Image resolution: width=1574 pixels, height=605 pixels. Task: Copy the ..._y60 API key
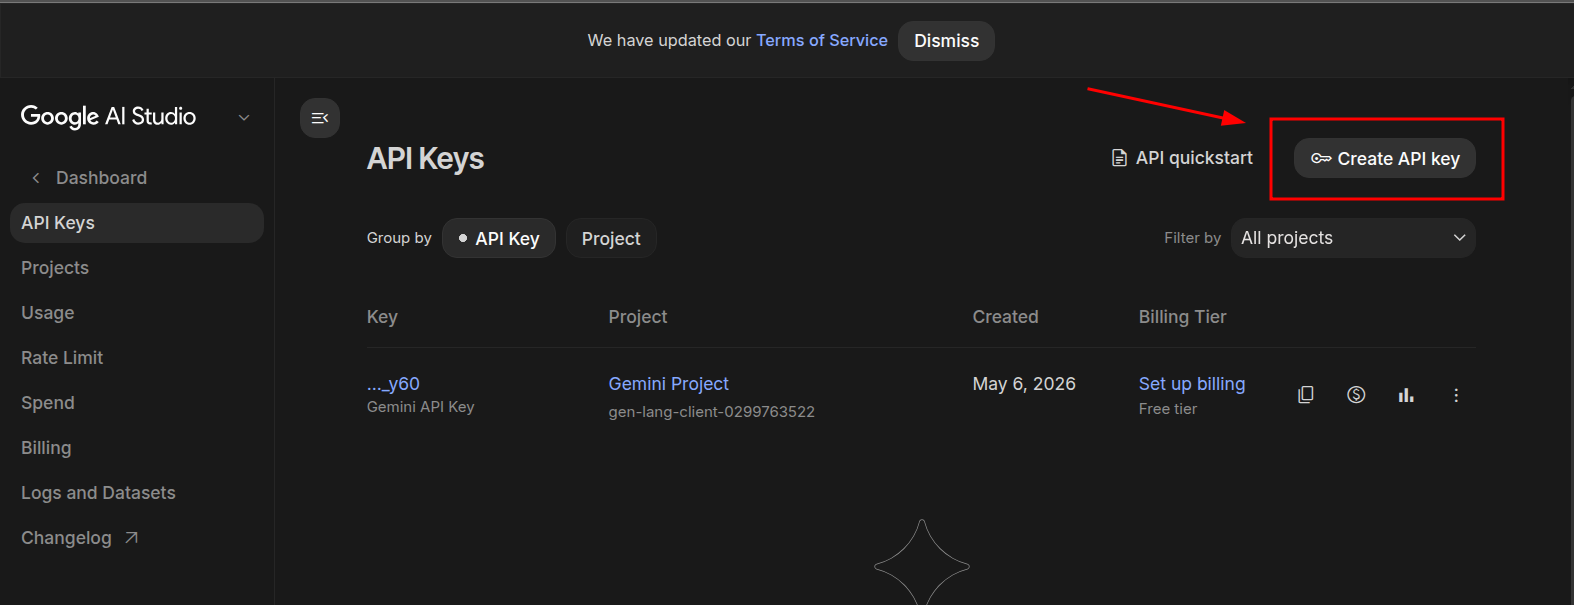pos(1306,395)
